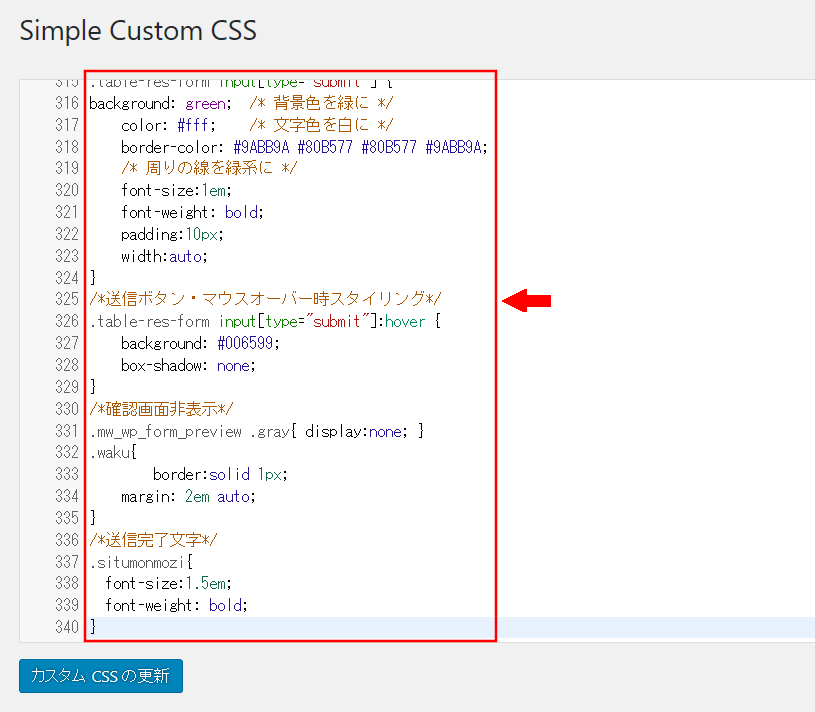Viewport: 815px width, 712px height.
Task: Click the .mw_wp_form_preview .gray rule line
Action: pyautogui.click(x=257, y=431)
